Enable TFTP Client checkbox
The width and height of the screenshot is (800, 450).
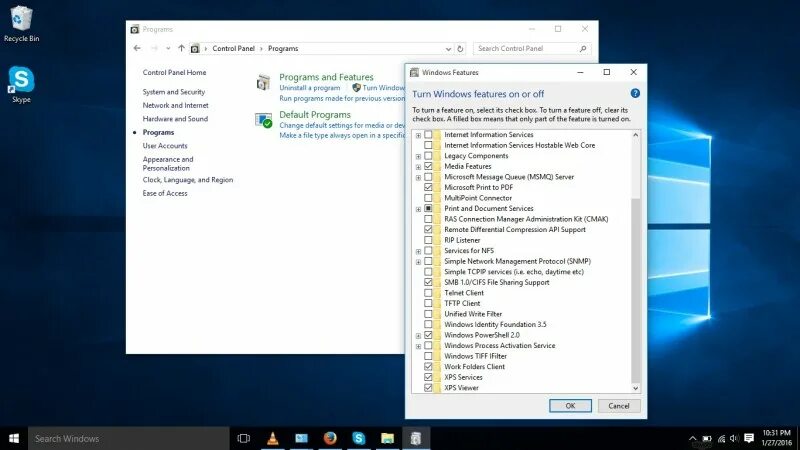pos(428,304)
